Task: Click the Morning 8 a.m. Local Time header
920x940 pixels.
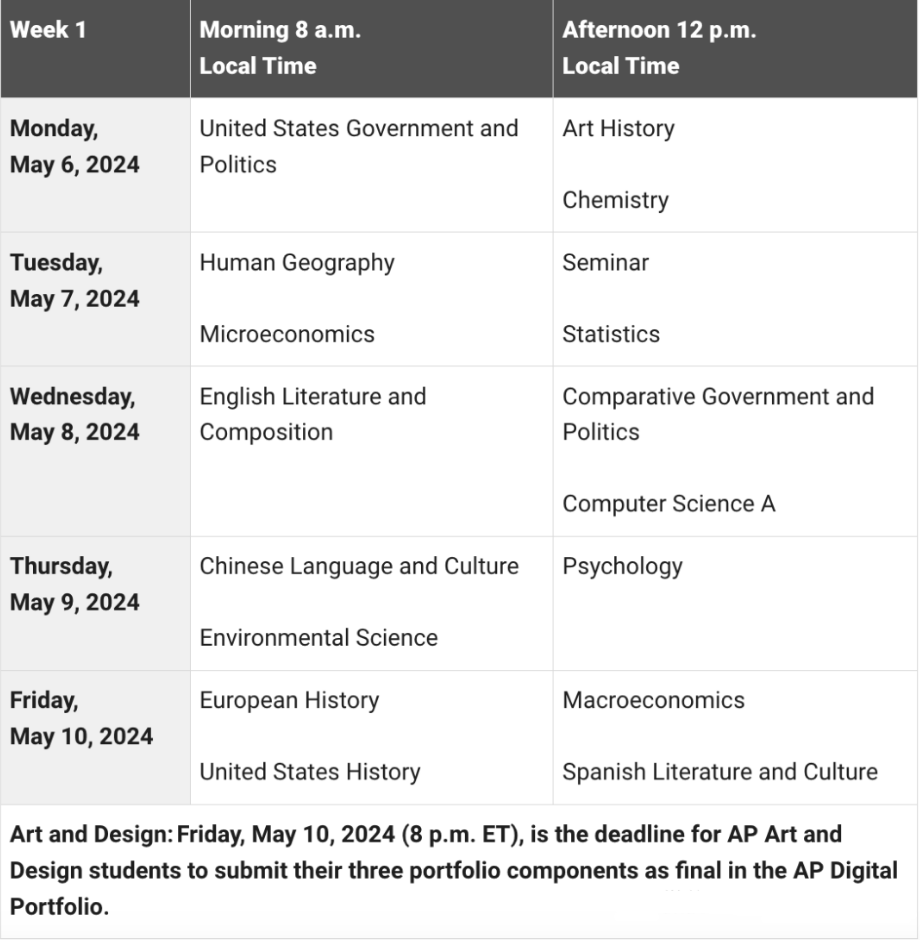Action: coord(280,48)
